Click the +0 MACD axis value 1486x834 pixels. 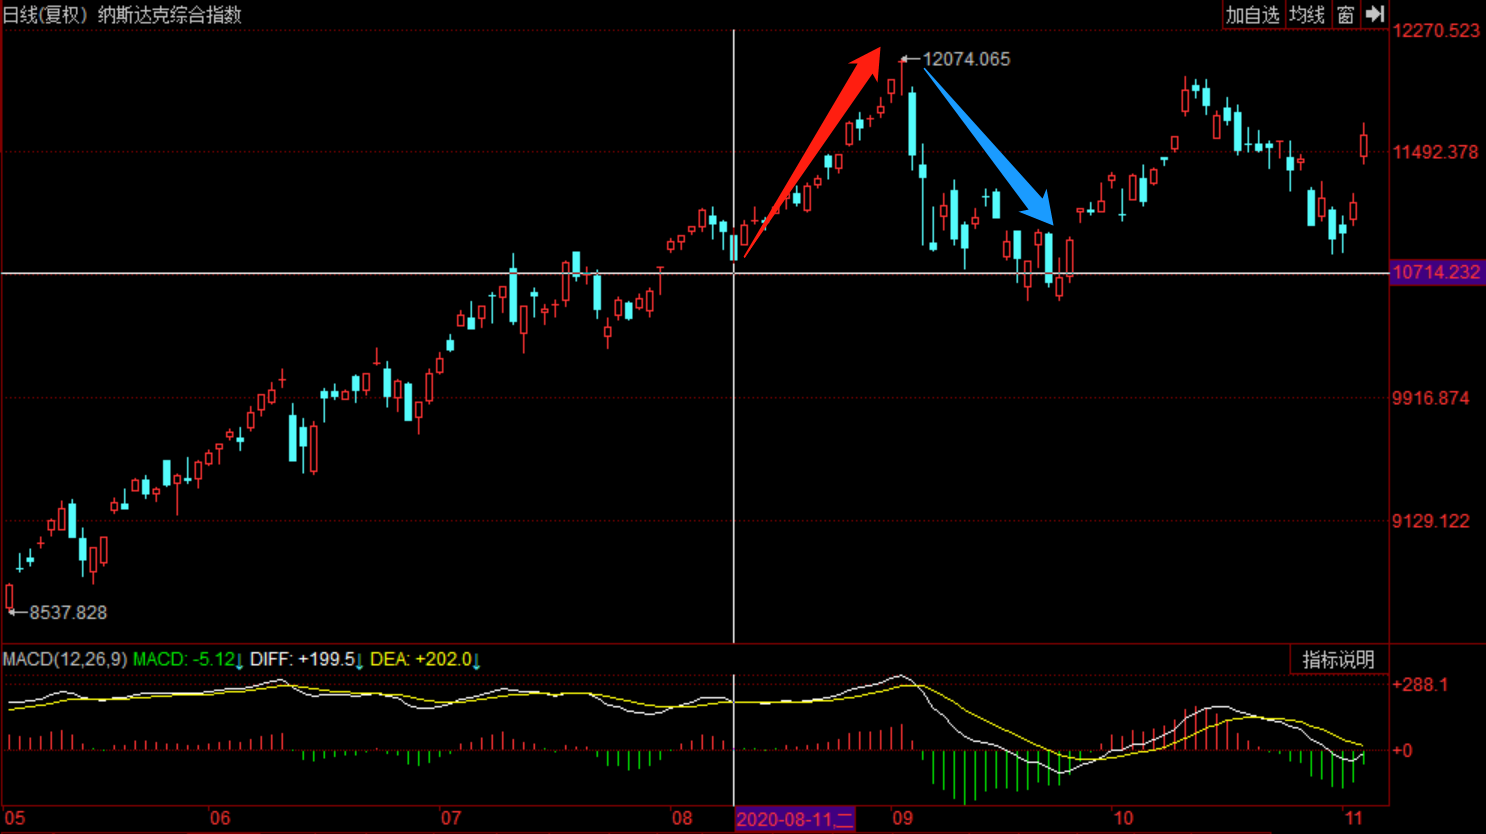click(x=1402, y=750)
